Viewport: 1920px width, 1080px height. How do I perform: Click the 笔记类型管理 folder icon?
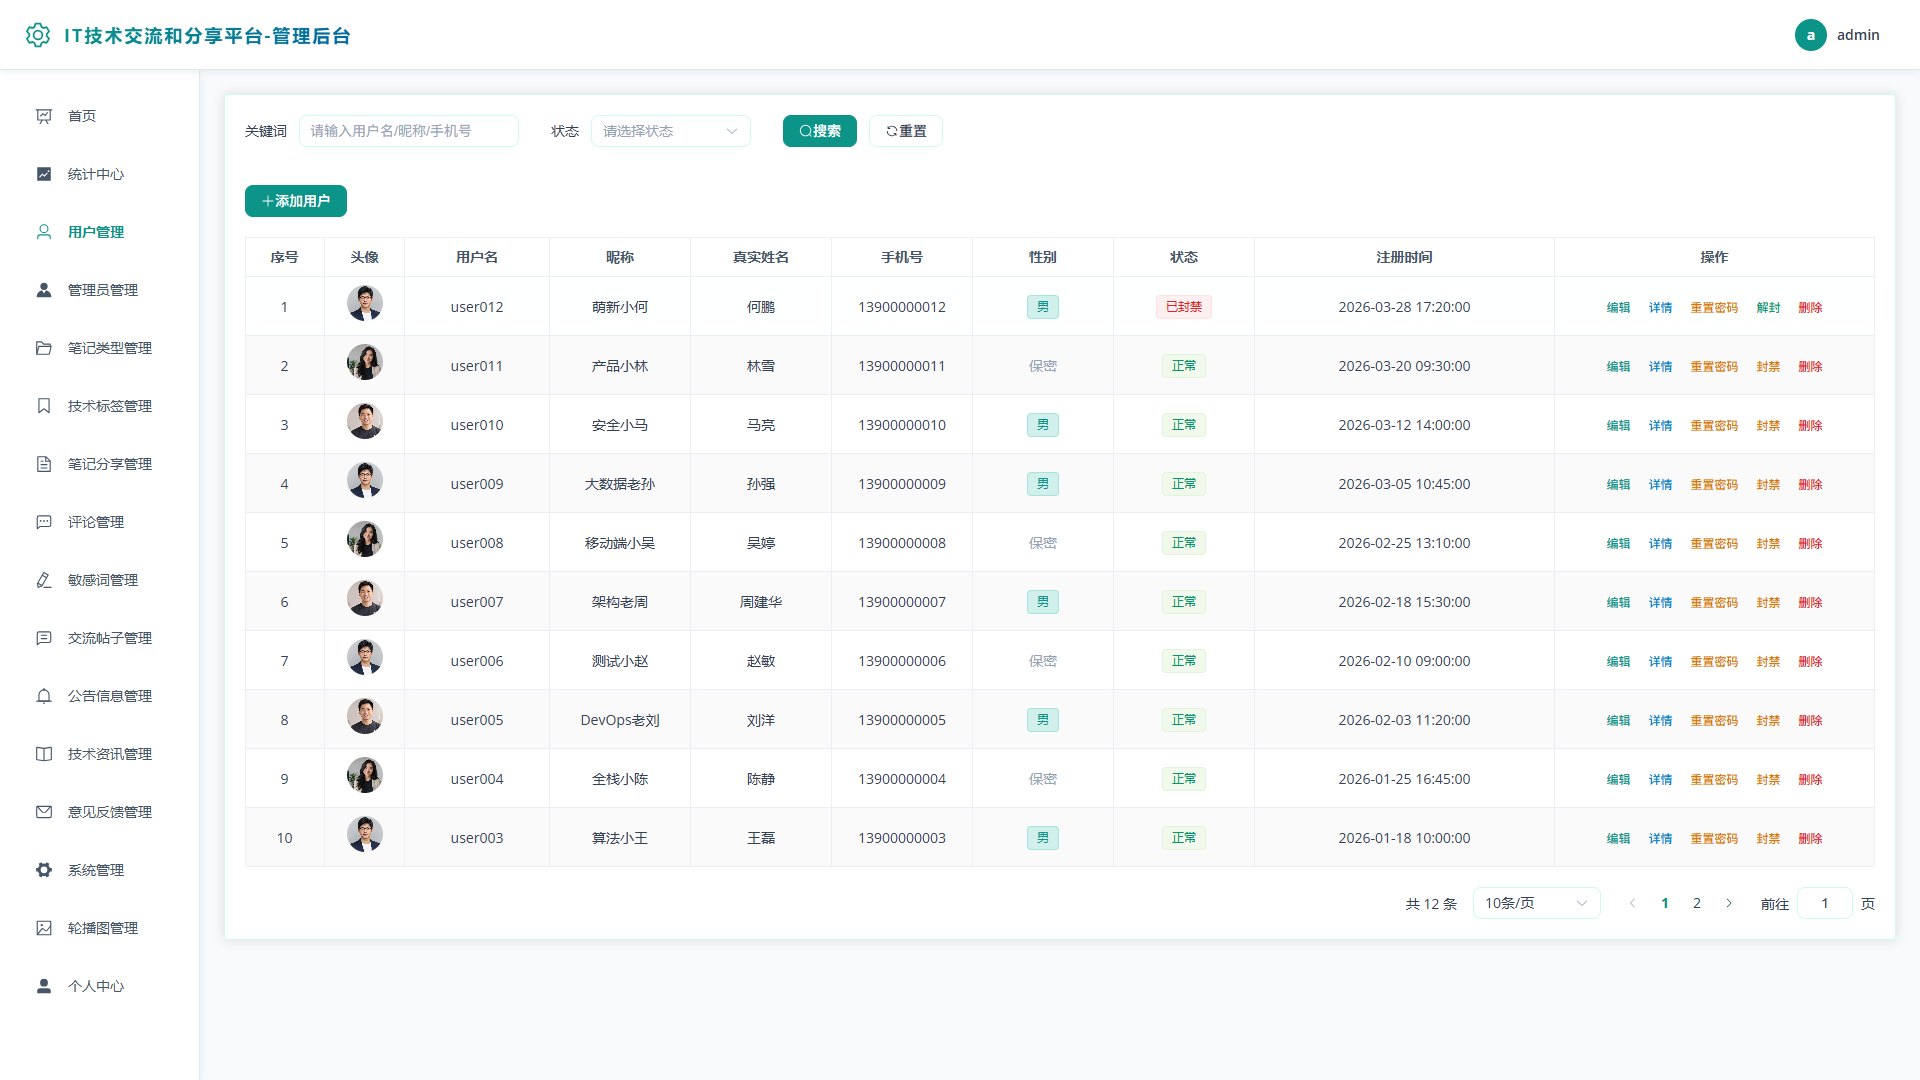[x=44, y=348]
